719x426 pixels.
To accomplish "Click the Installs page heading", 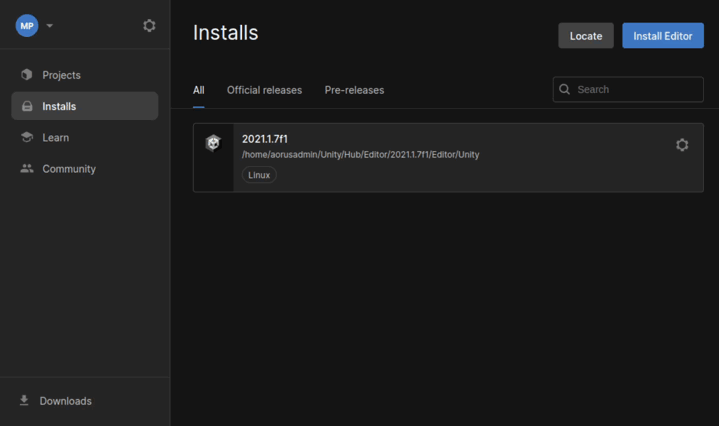I will click(225, 33).
